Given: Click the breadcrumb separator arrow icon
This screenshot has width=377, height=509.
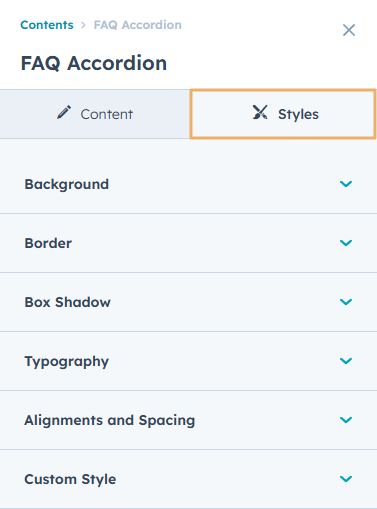Looking at the screenshot, I should click(83, 25).
